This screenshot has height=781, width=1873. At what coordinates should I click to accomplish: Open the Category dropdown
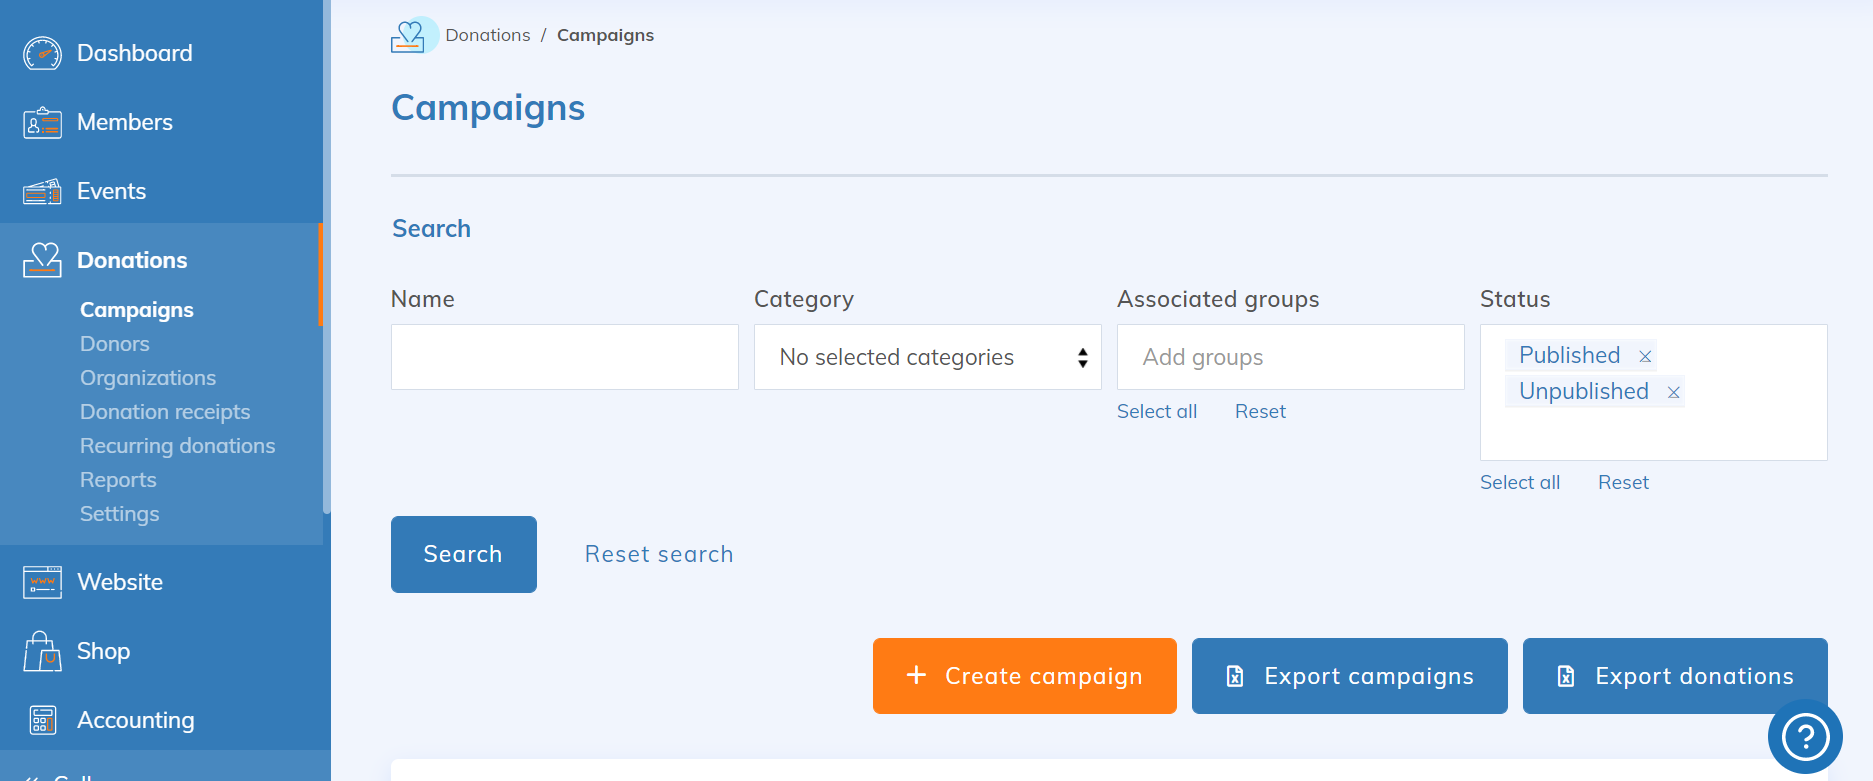(x=927, y=357)
